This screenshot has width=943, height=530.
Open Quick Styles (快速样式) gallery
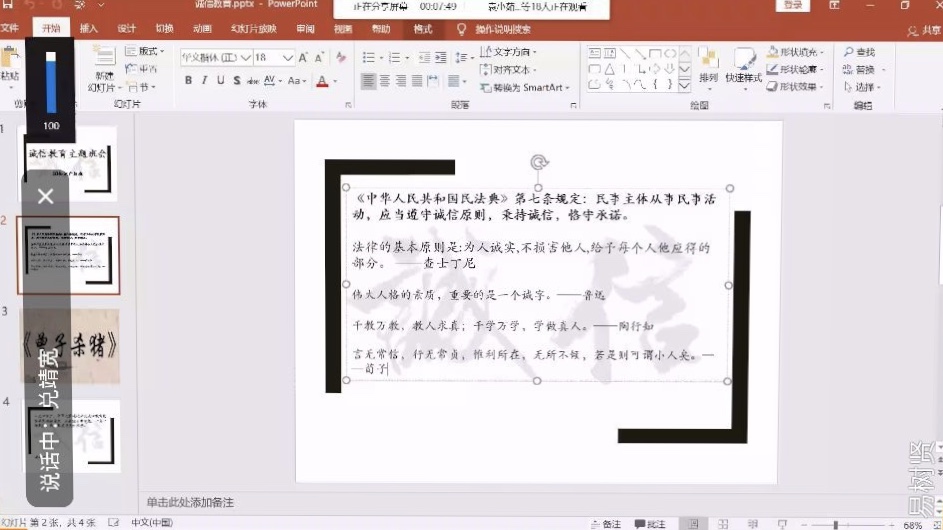[x=743, y=64]
